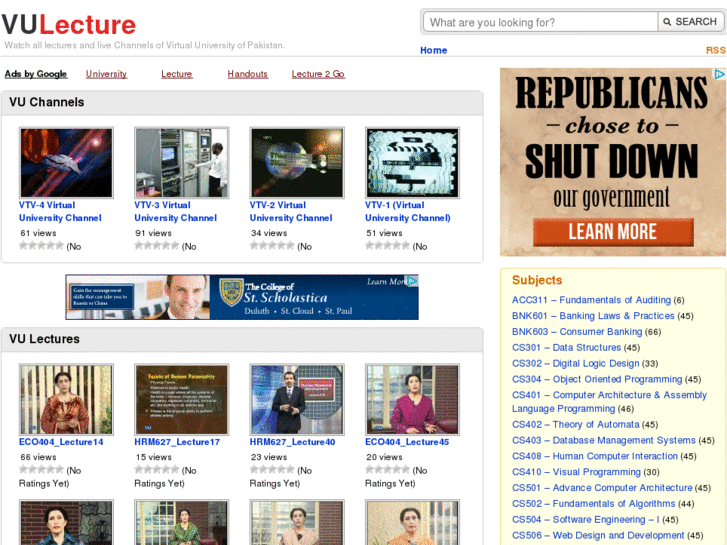This screenshot has height=545, width=727.
Task: Open the Home menu item
Action: pos(434,50)
